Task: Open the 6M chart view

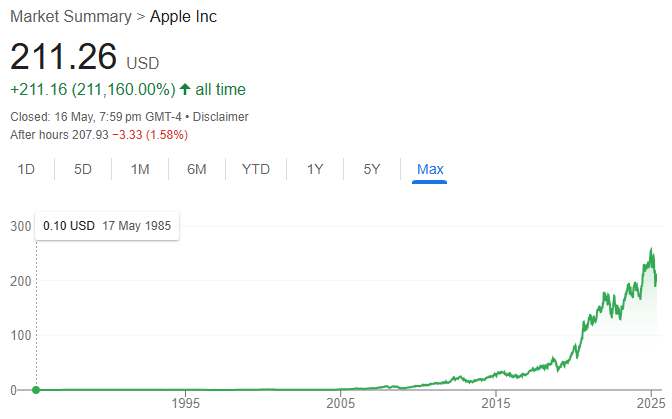Action: tap(197, 169)
